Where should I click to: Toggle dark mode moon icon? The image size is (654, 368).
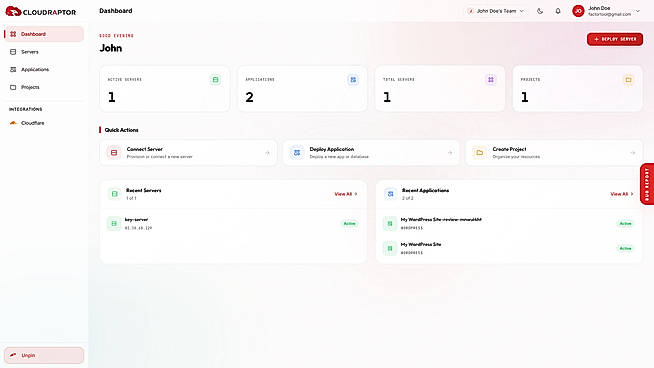[540, 11]
